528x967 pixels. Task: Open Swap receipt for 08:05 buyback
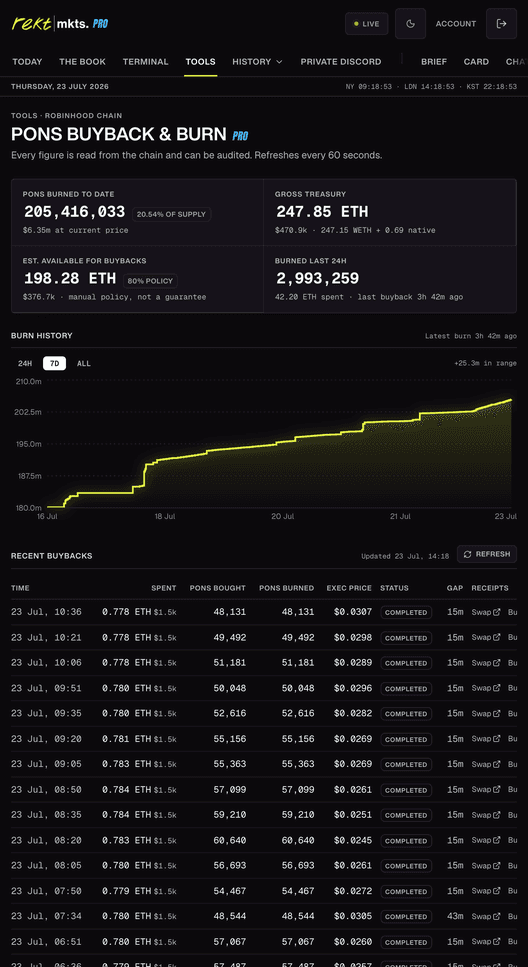(x=486, y=866)
